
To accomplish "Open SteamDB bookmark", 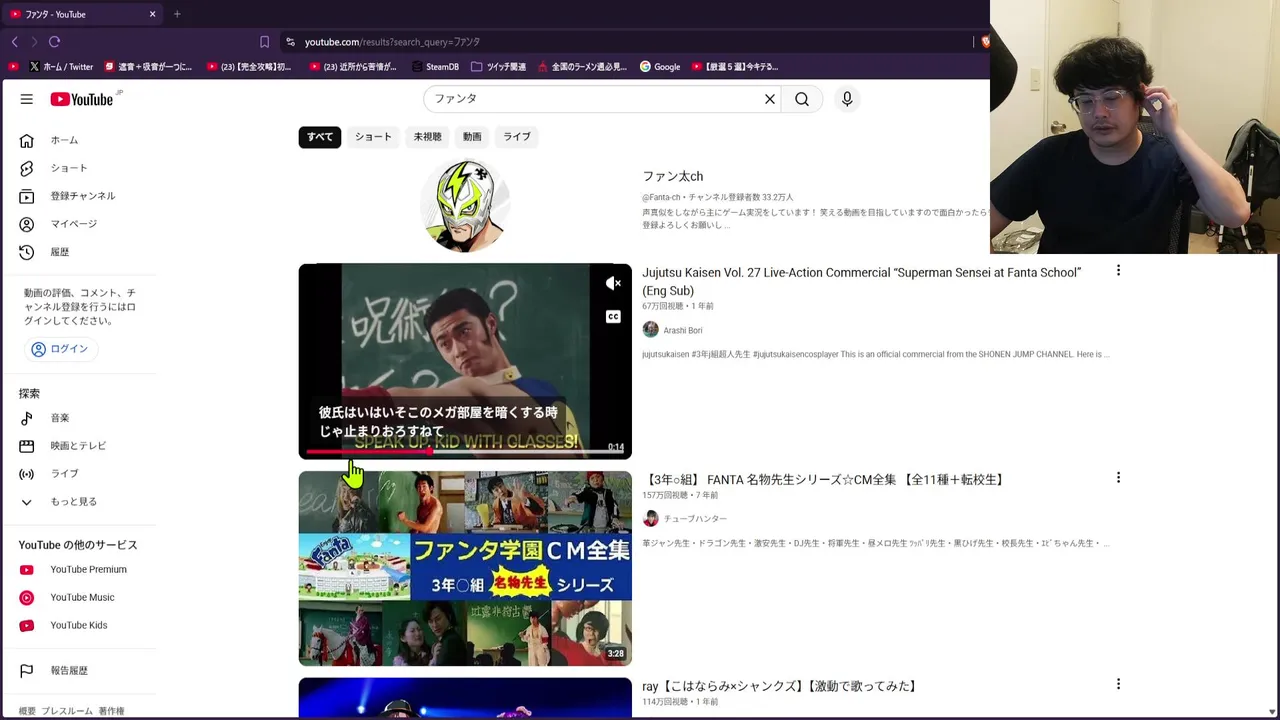I will tap(435, 67).
